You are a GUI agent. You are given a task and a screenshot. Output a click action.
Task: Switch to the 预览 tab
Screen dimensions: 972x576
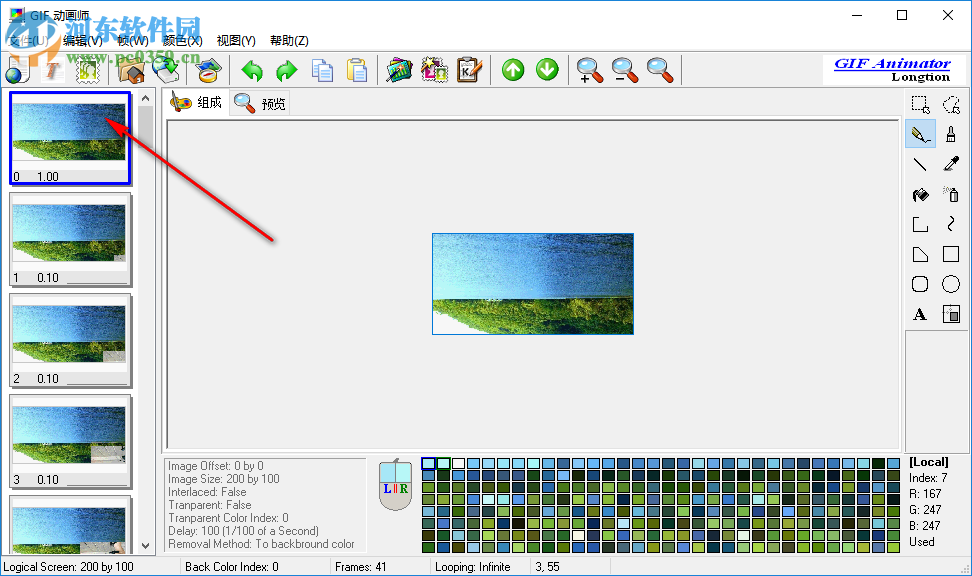pos(259,104)
